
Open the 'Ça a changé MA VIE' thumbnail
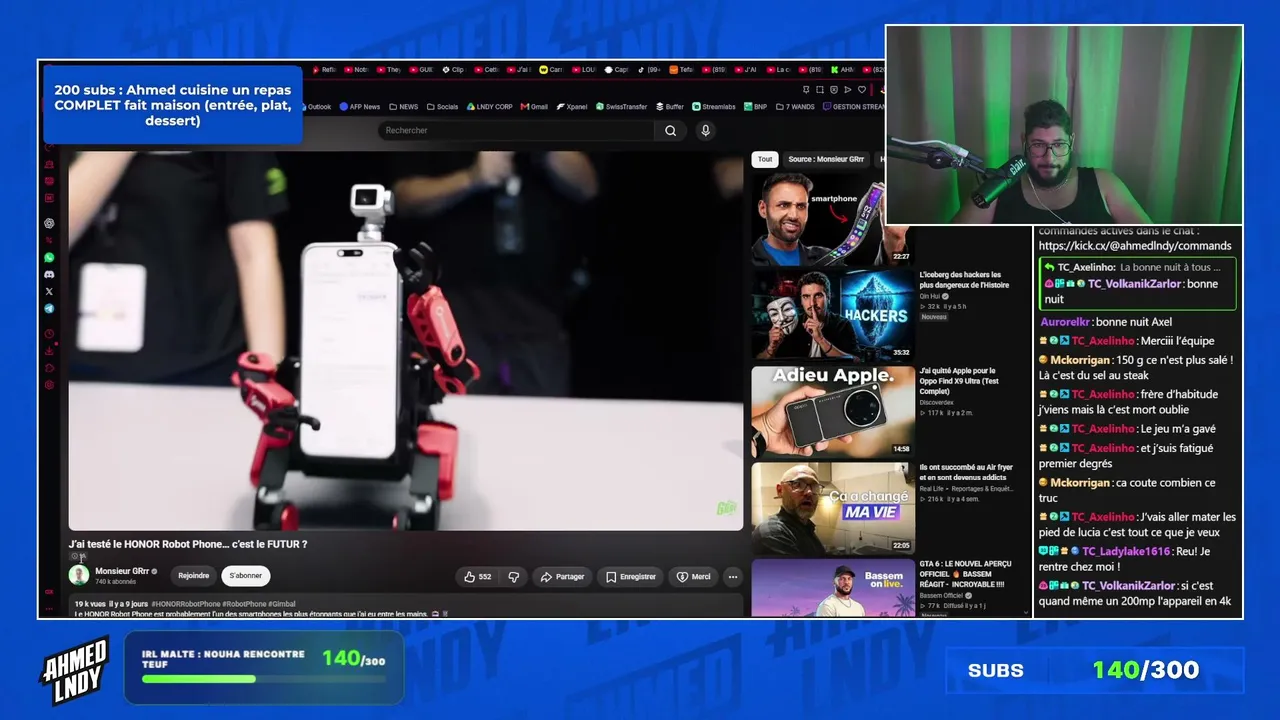pos(833,508)
